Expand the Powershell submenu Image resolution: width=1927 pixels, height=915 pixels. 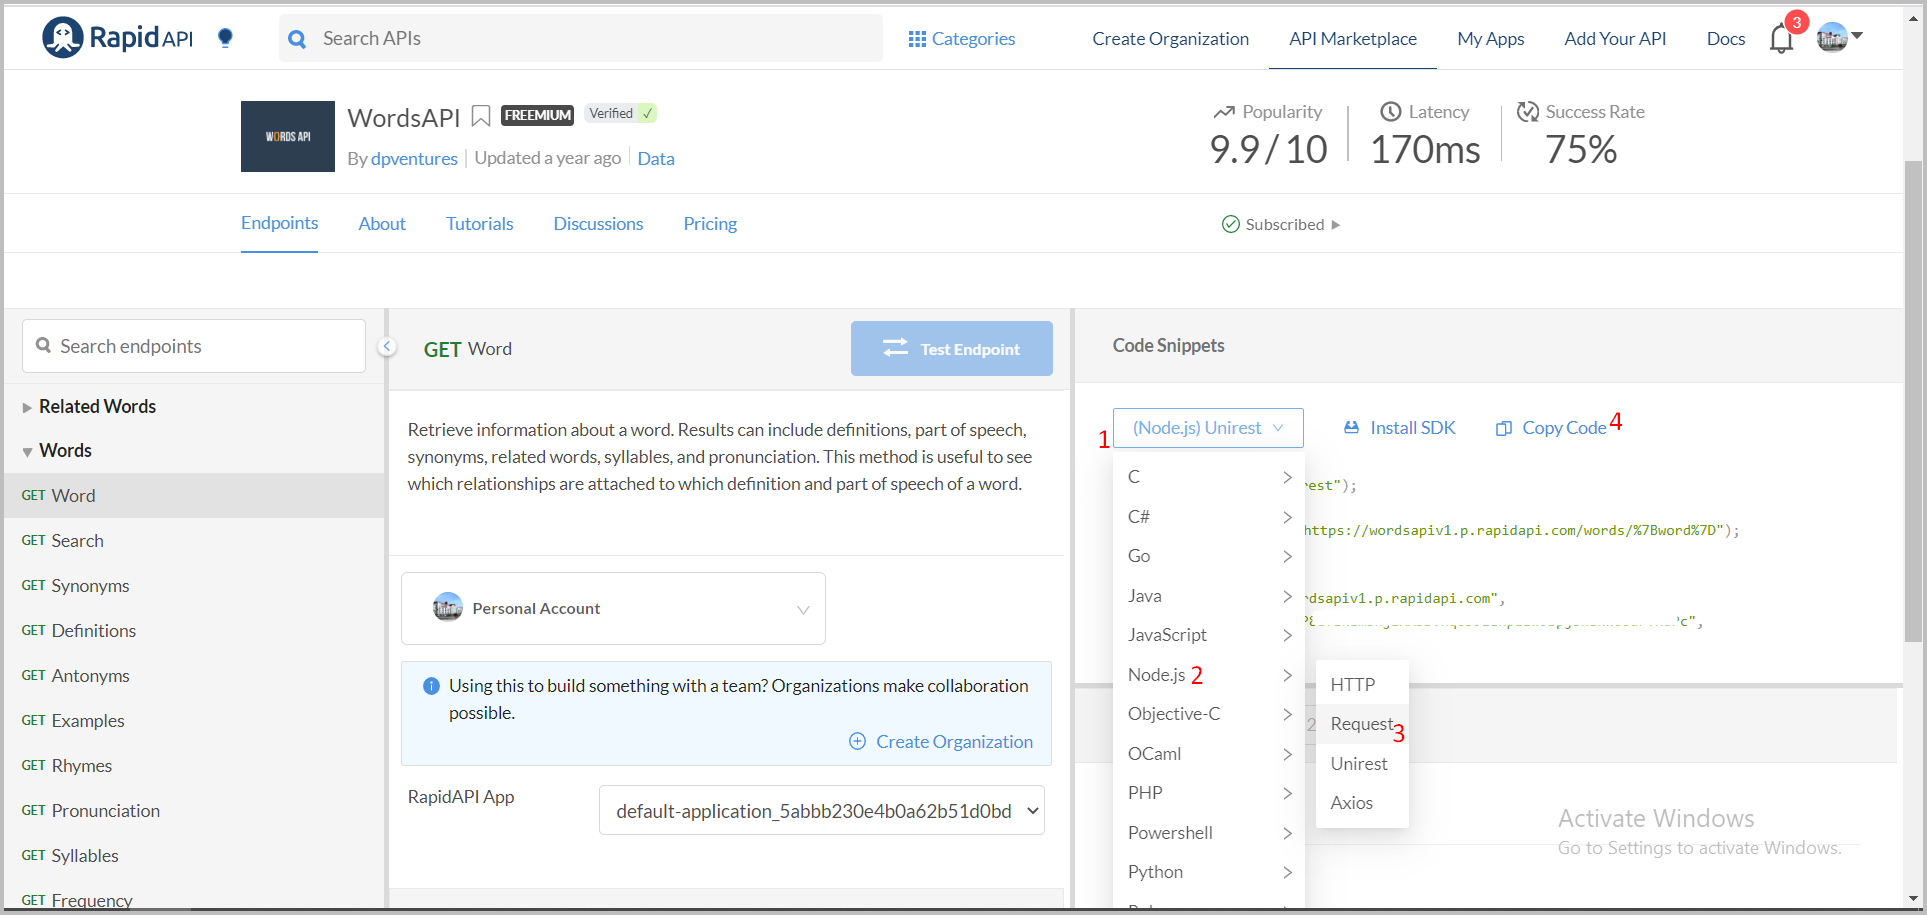[x=1208, y=833]
